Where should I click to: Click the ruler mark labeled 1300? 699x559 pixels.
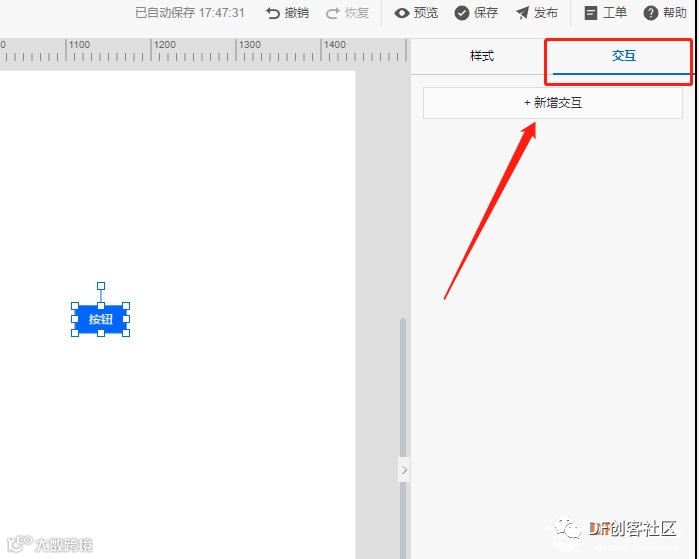tap(249, 45)
